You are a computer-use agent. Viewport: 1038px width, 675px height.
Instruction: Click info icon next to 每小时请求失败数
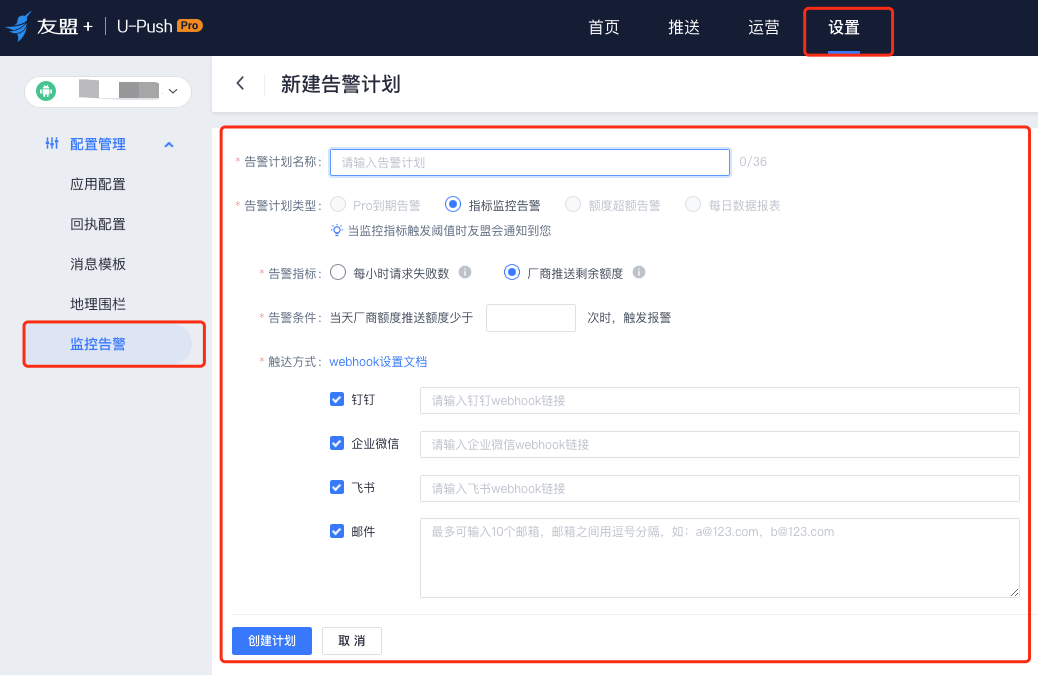465,272
